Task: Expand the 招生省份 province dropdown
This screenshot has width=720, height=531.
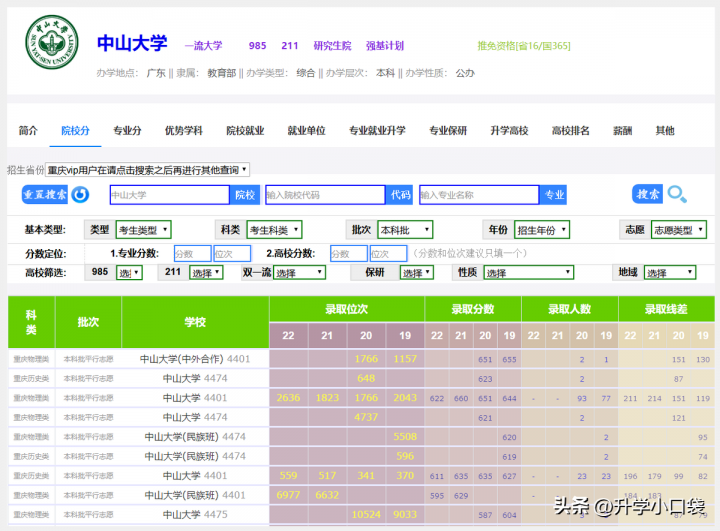Action: pos(147,170)
